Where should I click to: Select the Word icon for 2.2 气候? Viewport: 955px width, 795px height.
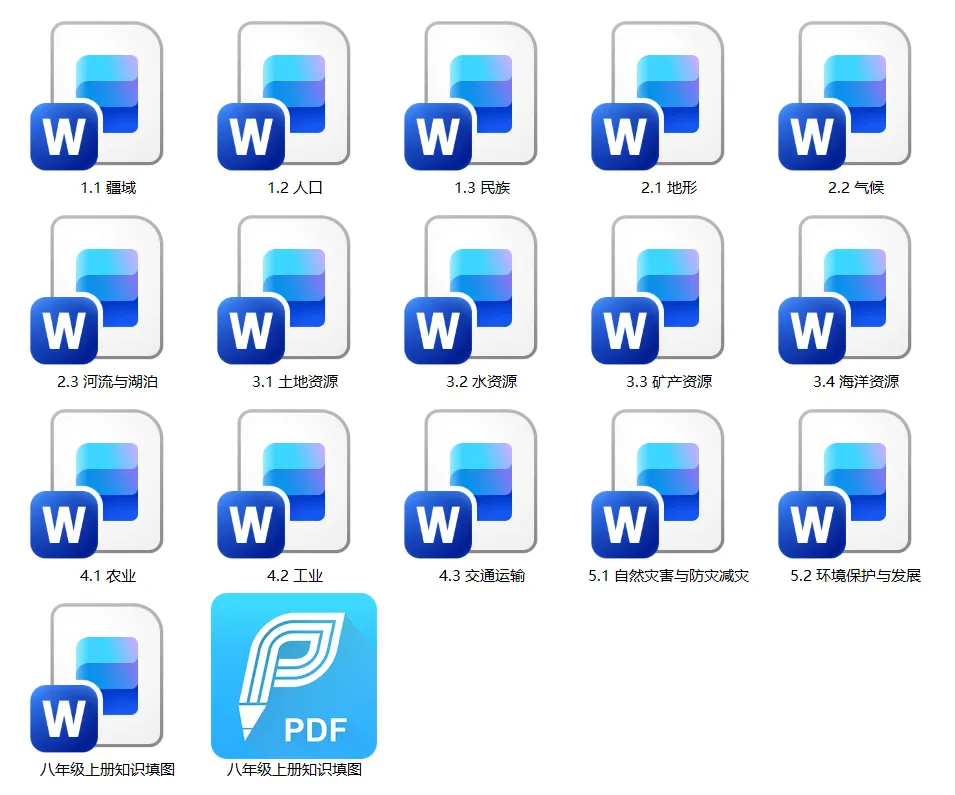844,96
